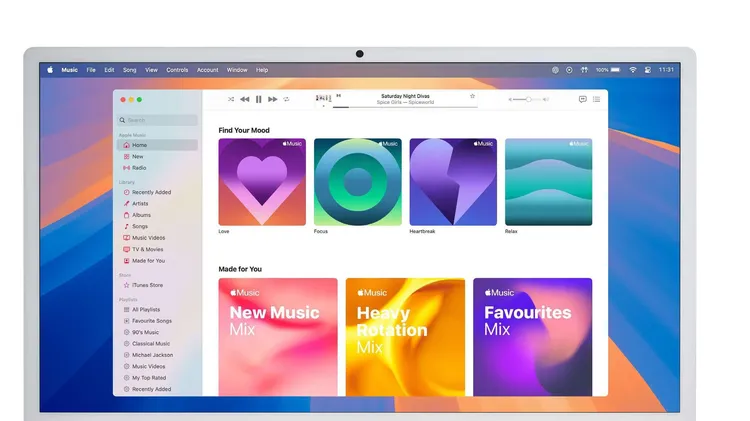
Task: Open Control Centre from the menu bar
Action: (648, 70)
